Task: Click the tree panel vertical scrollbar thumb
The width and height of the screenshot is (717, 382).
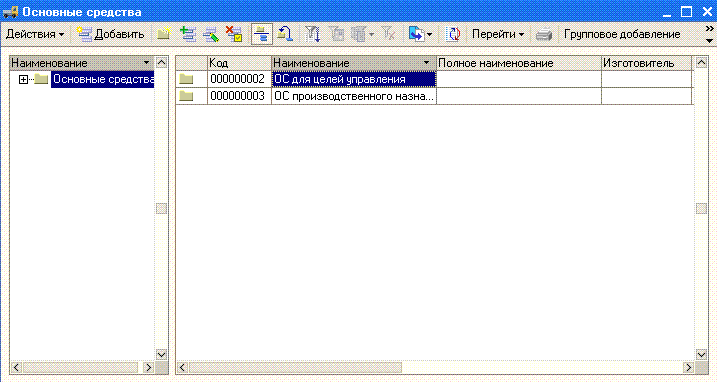Action: click(x=161, y=209)
